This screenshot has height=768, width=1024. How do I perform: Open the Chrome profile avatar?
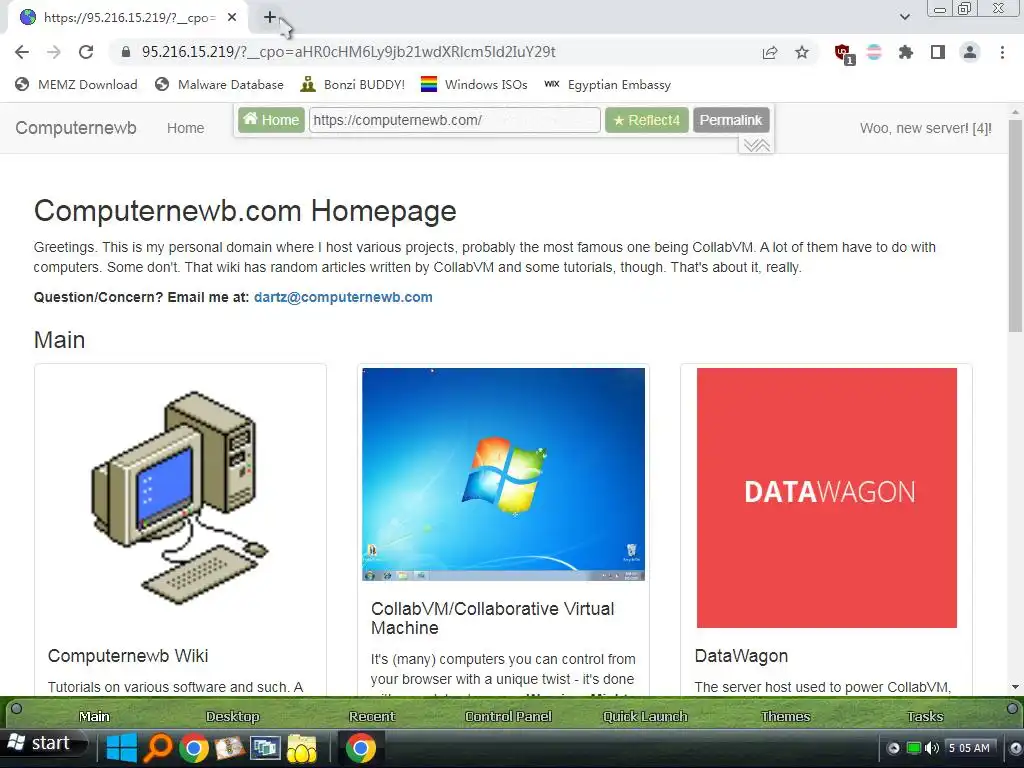970,52
